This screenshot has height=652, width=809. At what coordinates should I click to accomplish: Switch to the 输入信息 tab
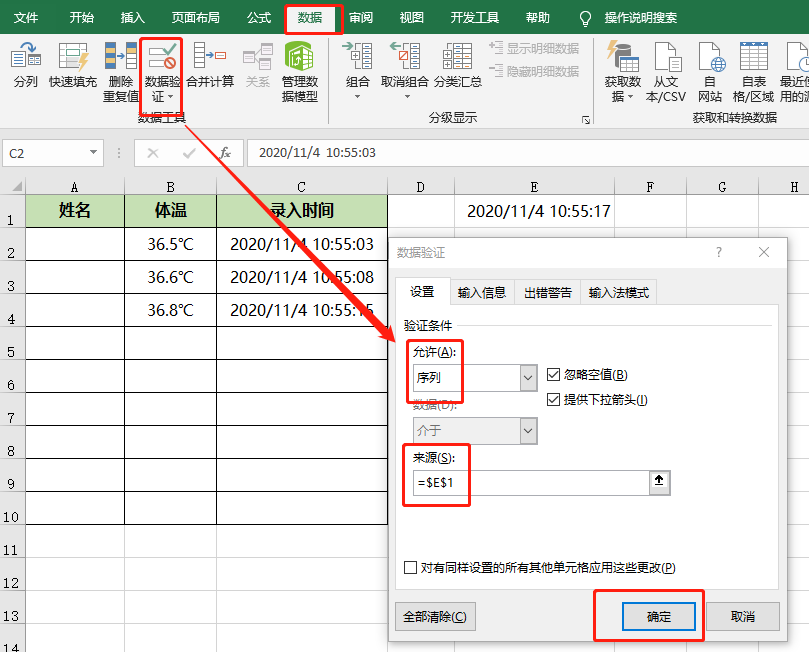point(482,292)
